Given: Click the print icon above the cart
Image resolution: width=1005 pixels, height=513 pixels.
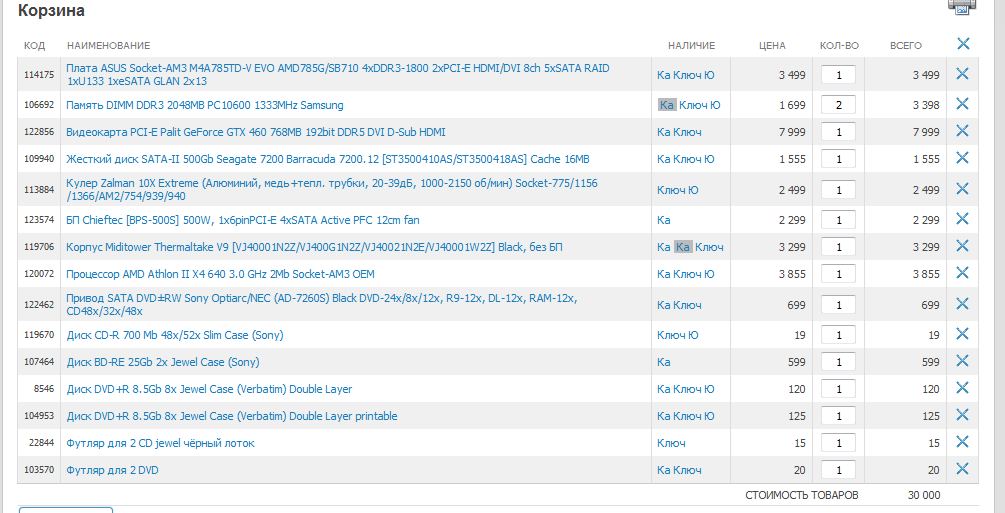Looking at the screenshot, I should point(961,6).
